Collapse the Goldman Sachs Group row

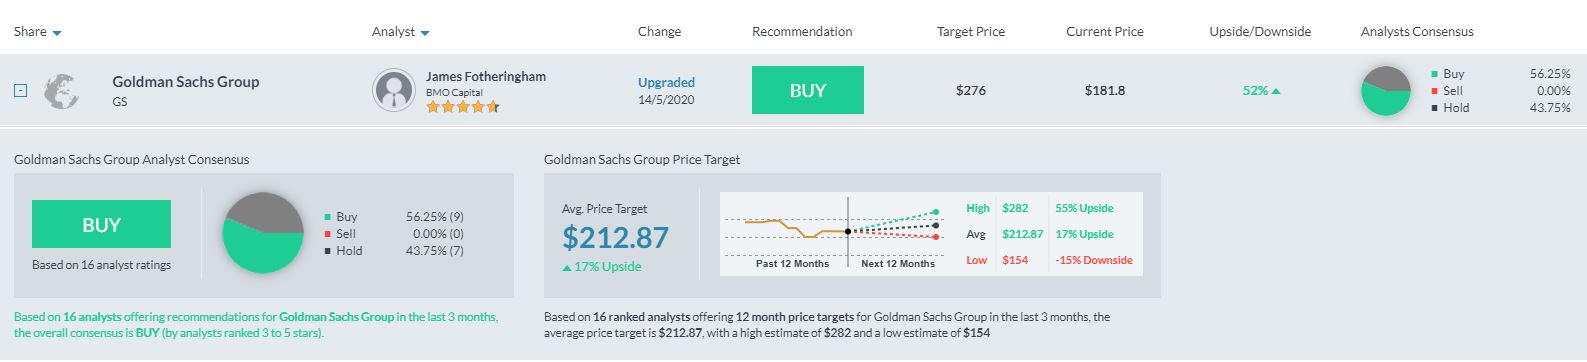(20, 91)
